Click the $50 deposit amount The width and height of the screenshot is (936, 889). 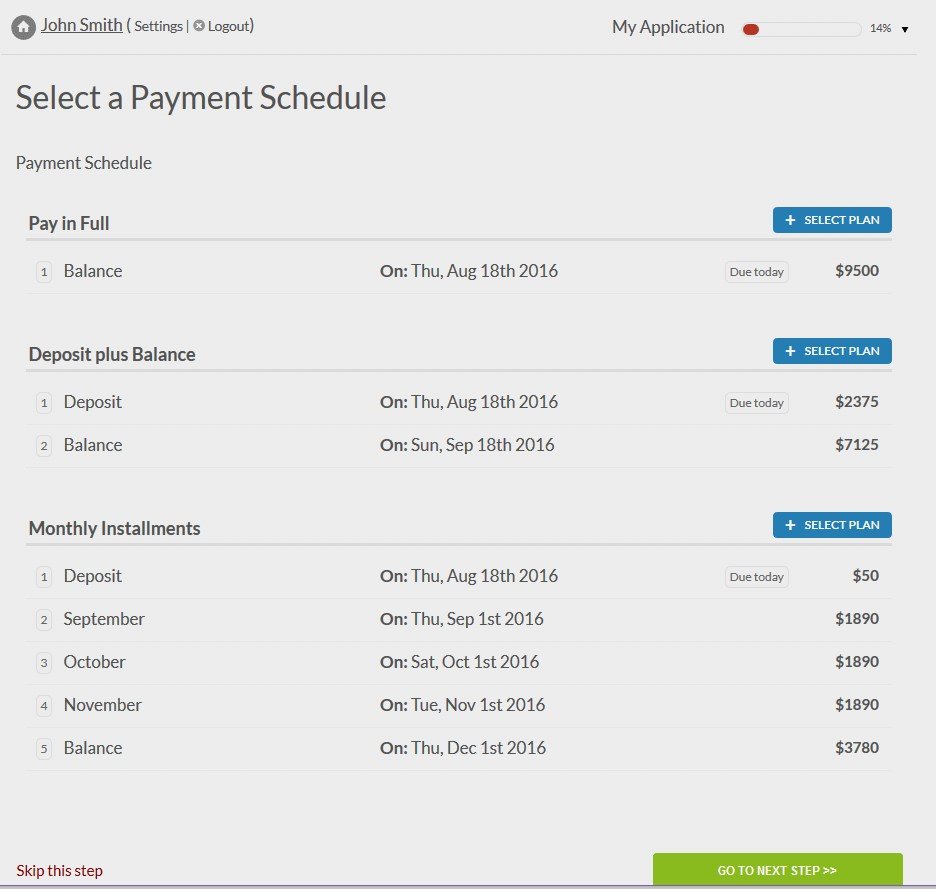866,576
